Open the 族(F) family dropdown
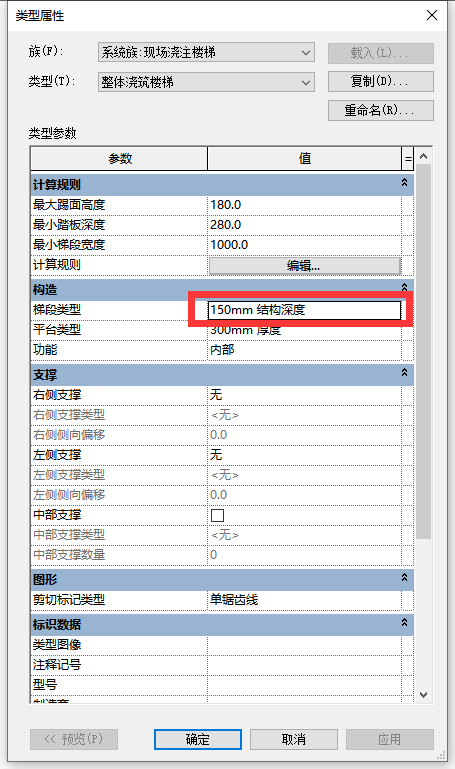The height and width of the screenshot is (769, 455). (206, 52)
